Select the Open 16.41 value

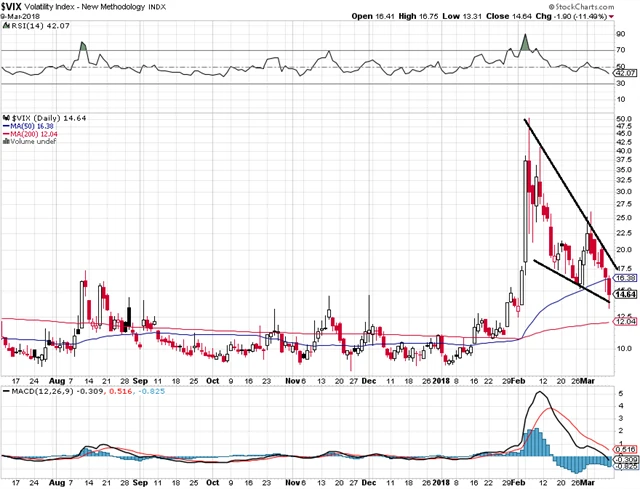[x=373, y=16]
